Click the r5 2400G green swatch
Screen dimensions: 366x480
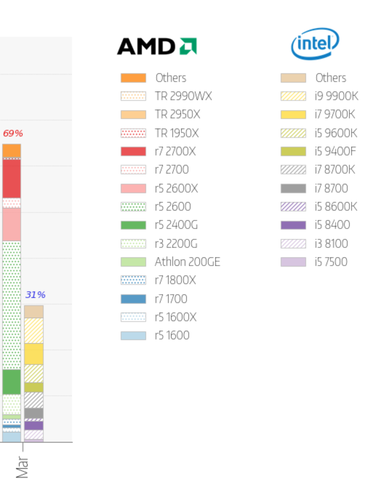coord(133,225)
